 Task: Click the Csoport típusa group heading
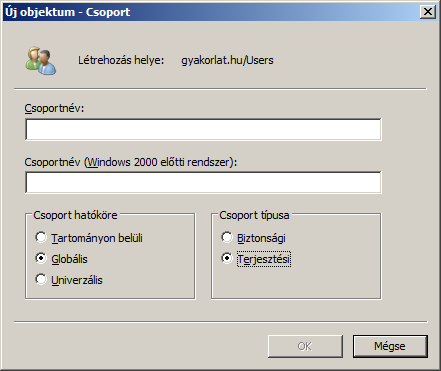click(x=254, y=215)
